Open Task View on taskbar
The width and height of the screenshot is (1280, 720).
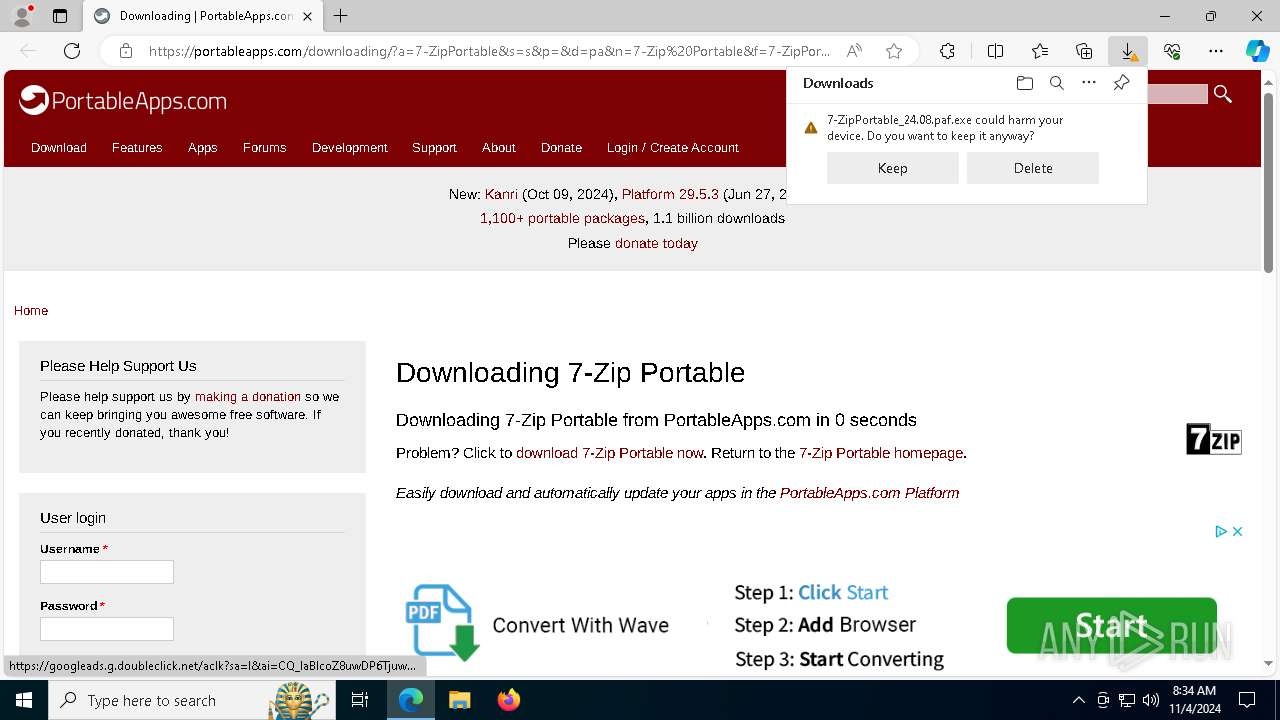point(360,700)
